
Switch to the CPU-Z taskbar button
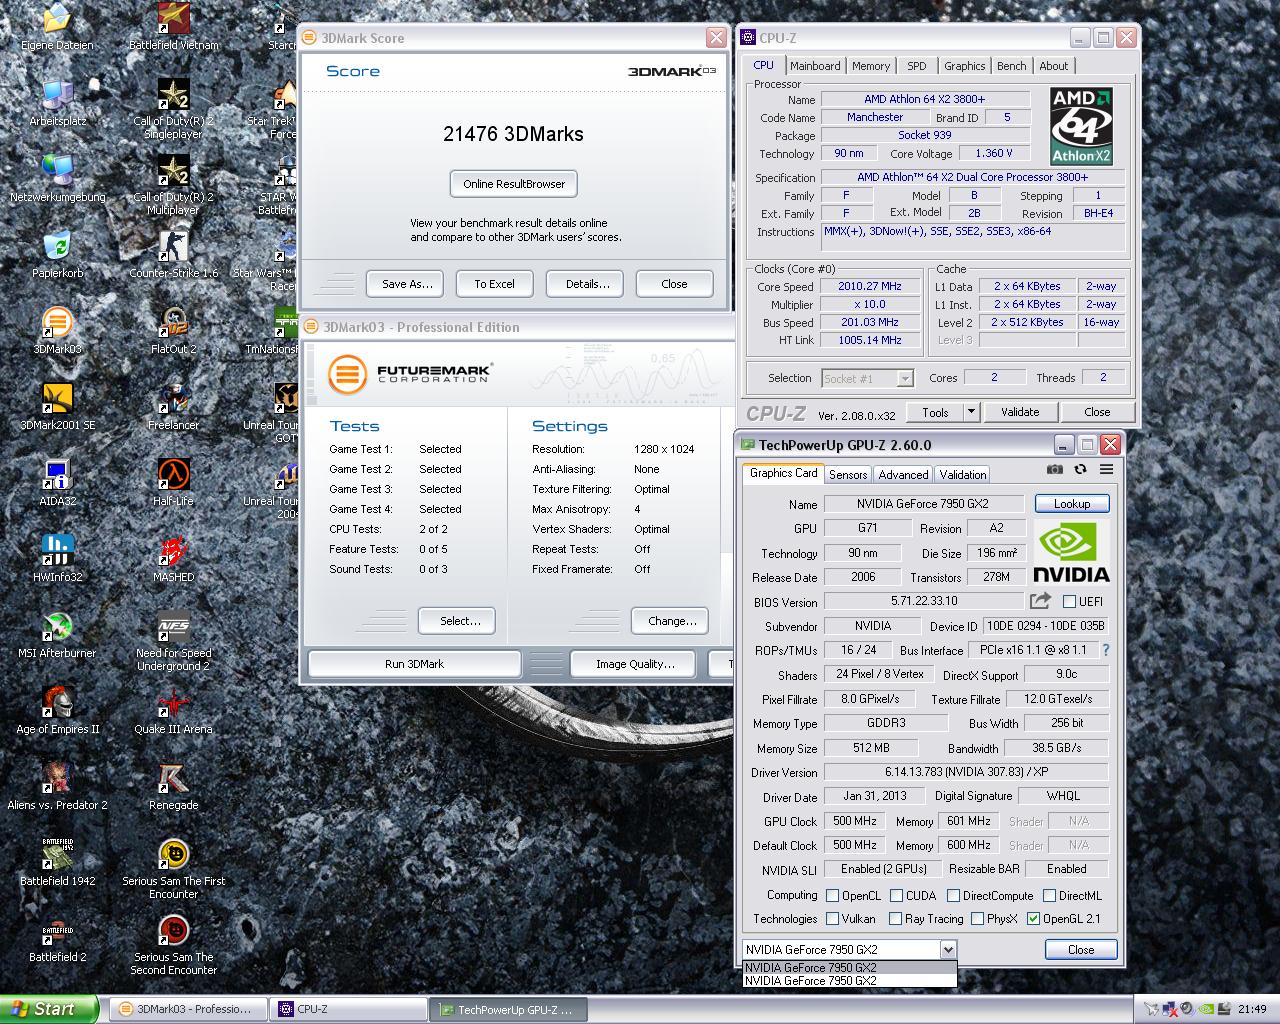[350, 1009]
